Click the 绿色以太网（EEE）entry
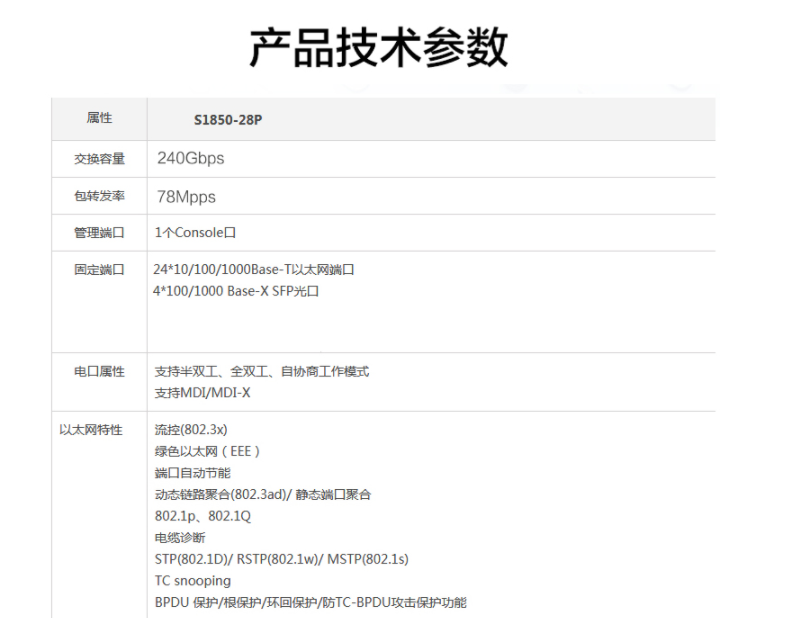The image size is (804, 618). tap(208, 451)
